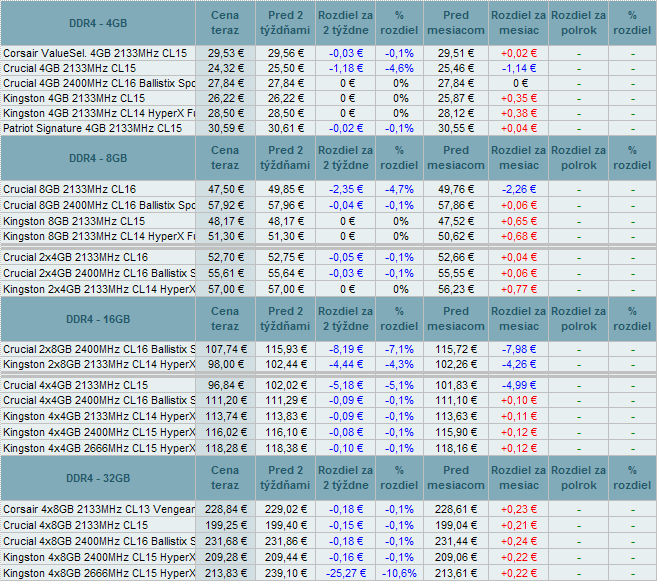Click Cena teraz header in DDR4 - 4GB section

[225, 23]
